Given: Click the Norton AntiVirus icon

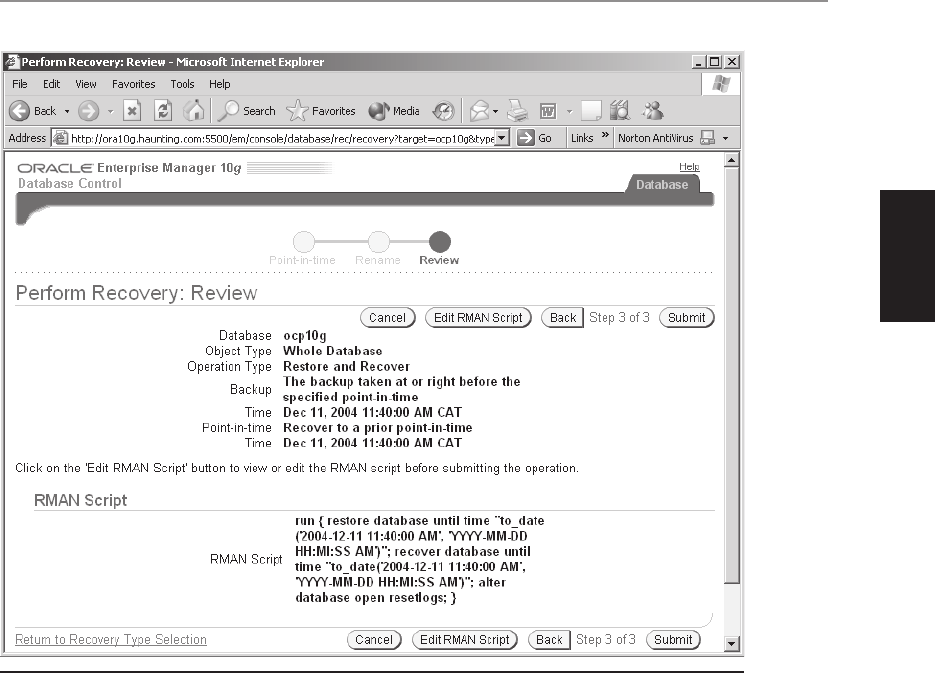Looking at the screenshot, I should (x=707, y=138).
